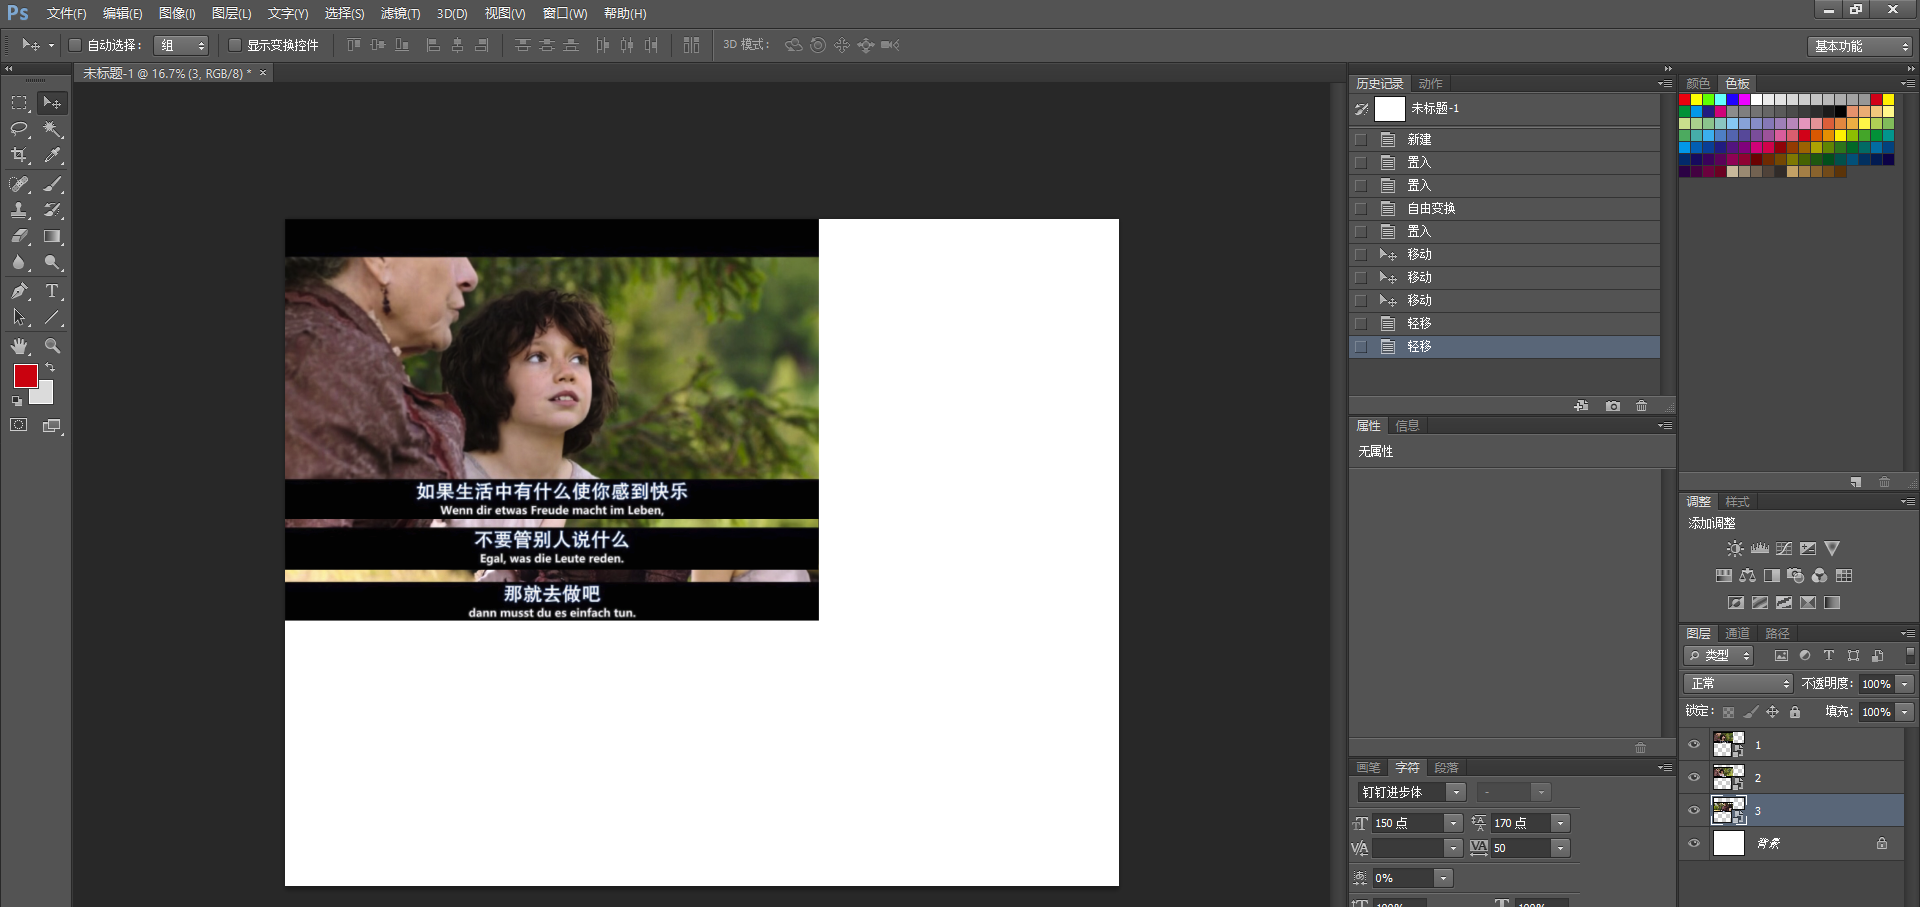Select the Brush tool
The height and width of the screenshot is (907, 1920).
[52, 184]
